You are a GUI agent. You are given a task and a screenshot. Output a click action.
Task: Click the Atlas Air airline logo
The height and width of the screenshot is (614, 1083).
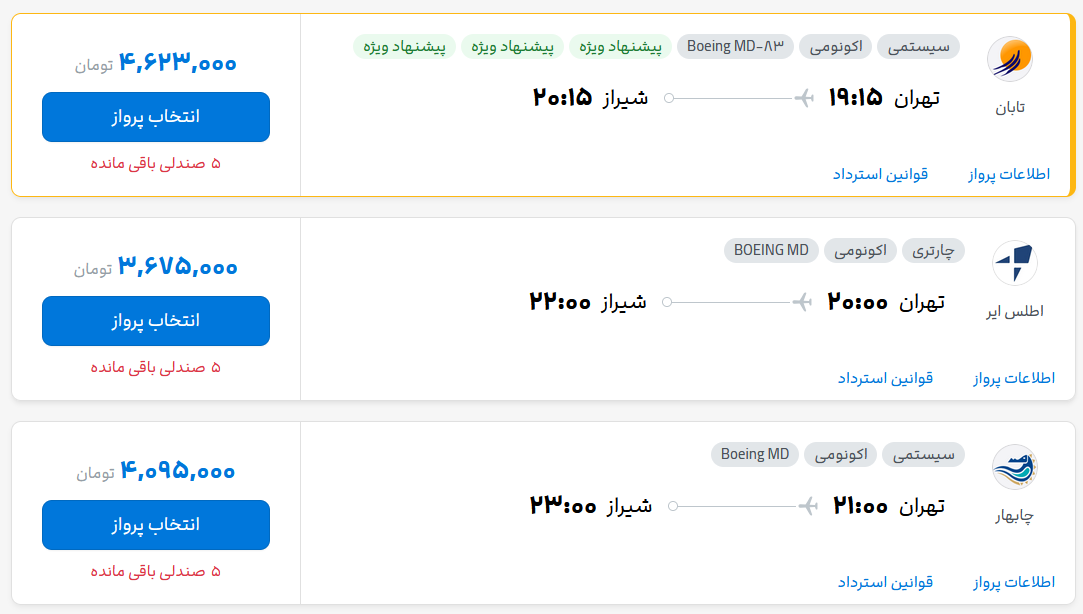point(1015,263)
